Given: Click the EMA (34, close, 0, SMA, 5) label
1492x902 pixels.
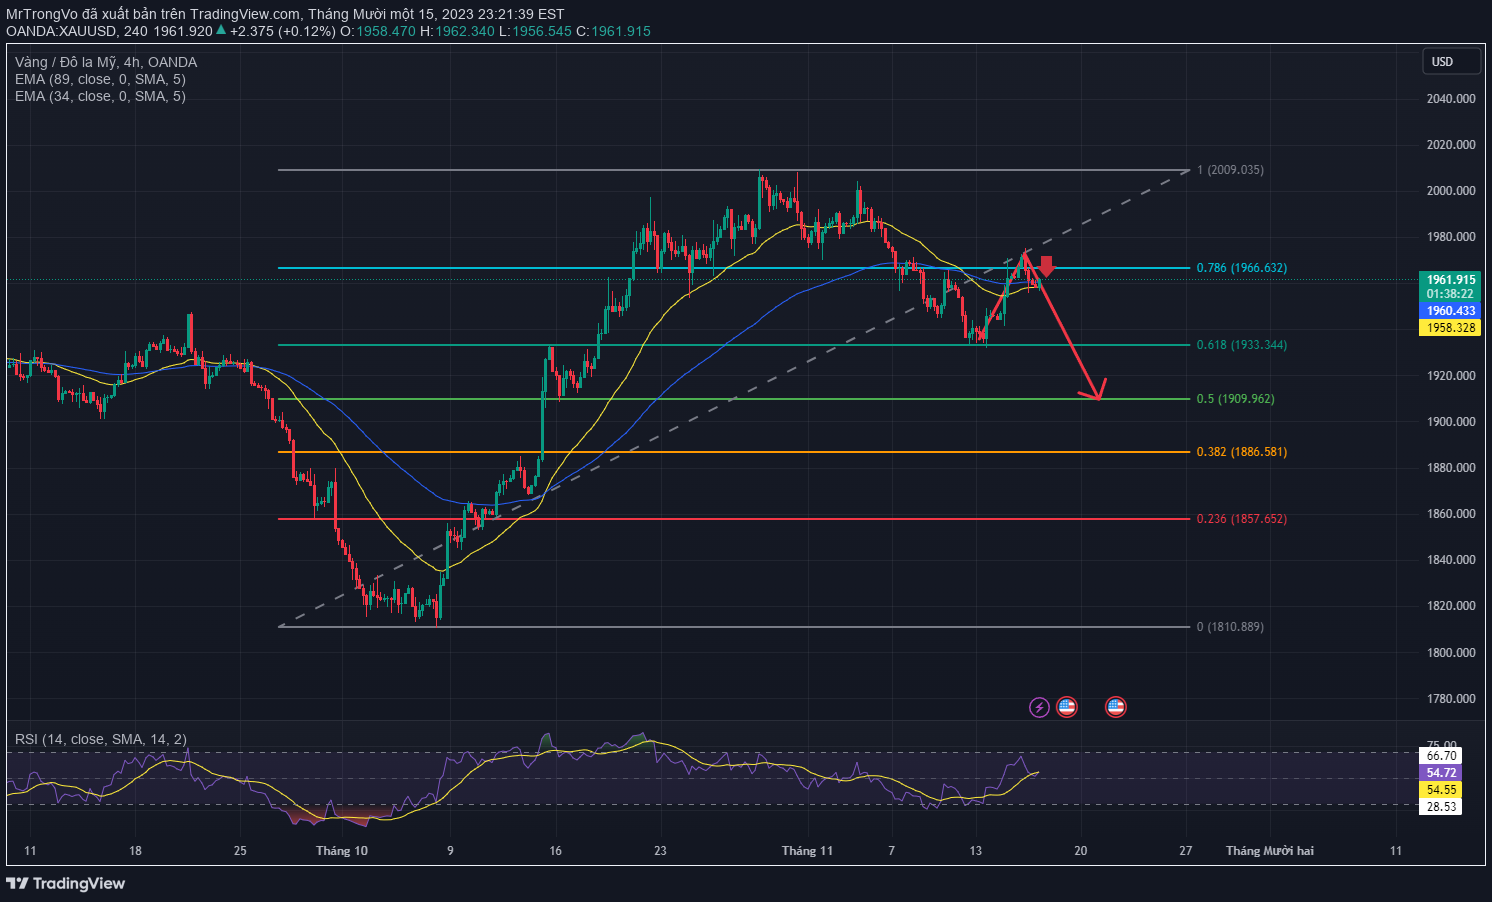Looking at the screenshot, I should [x=100, y=96].
